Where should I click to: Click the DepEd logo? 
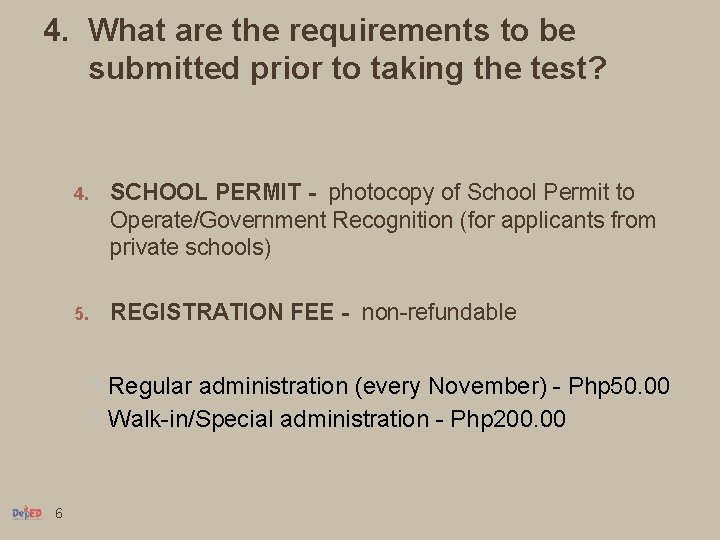26,513
